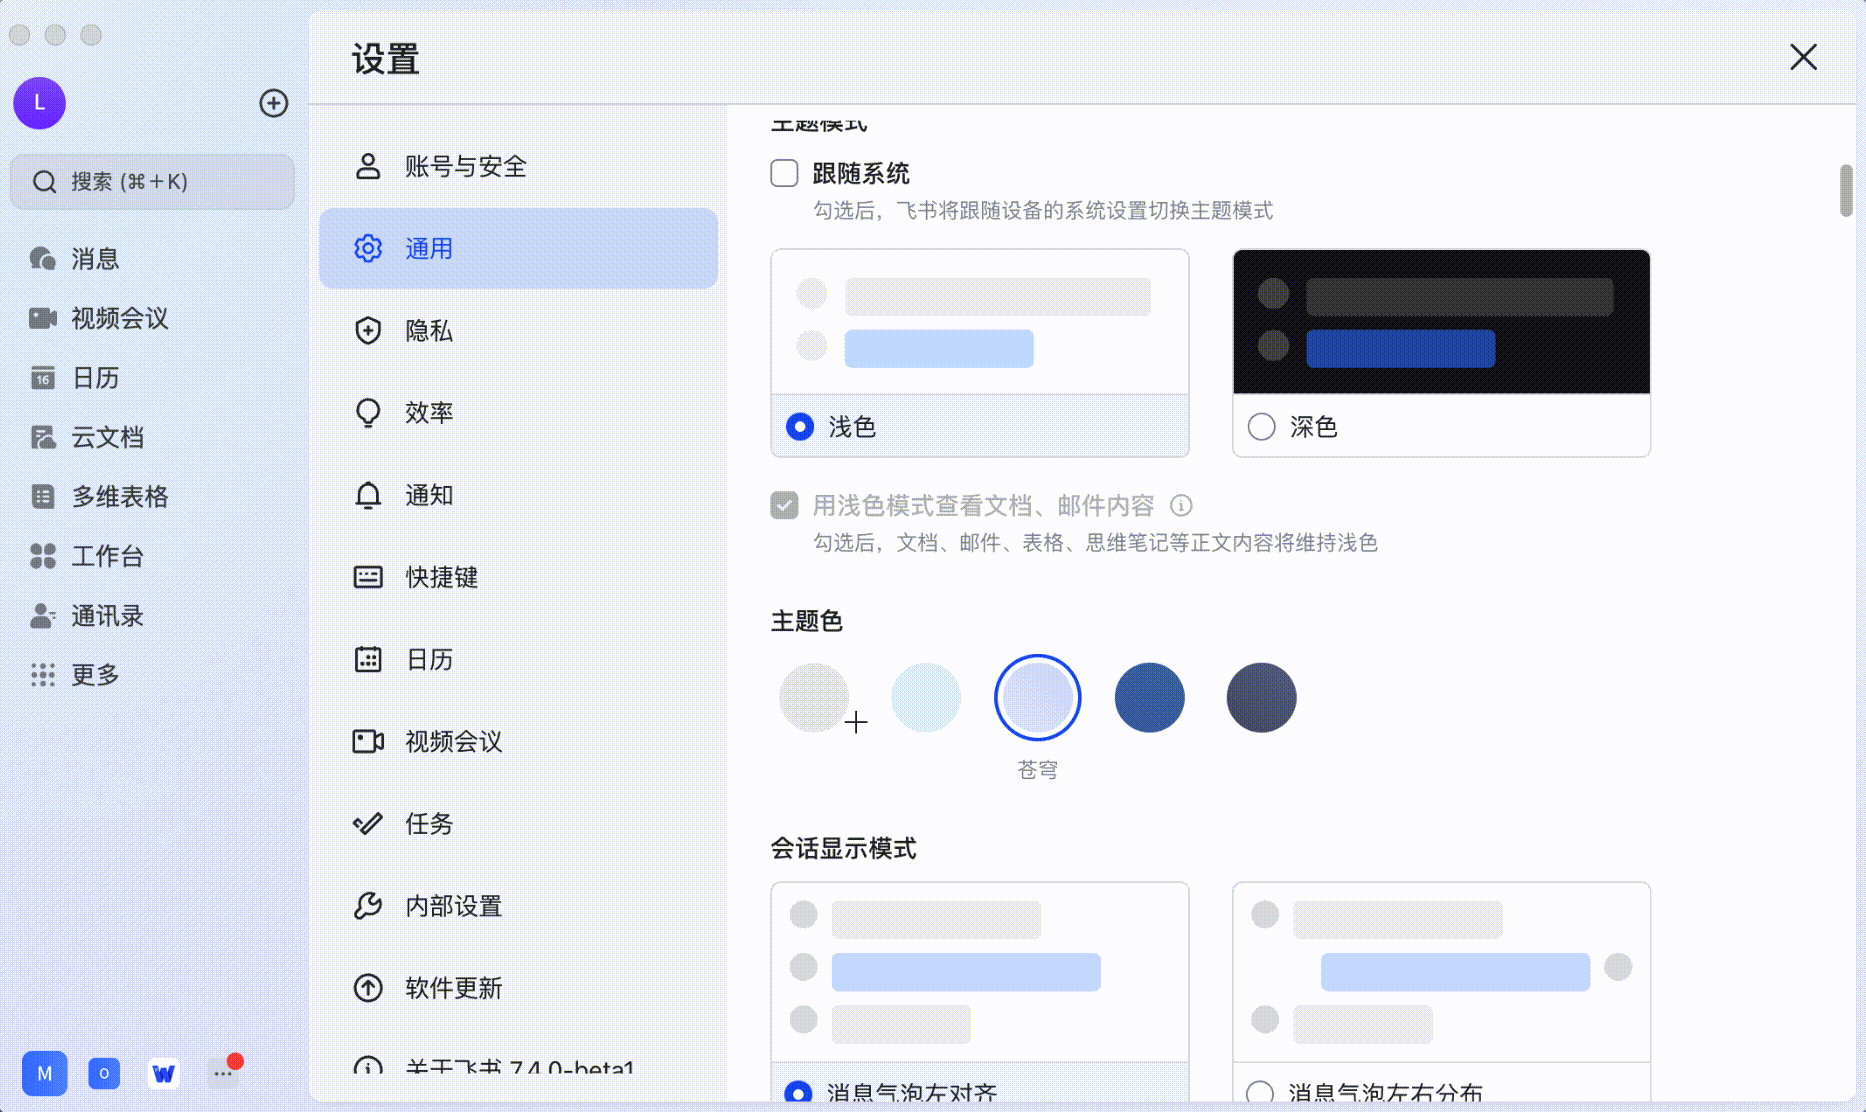The height and width of the screenshot is (1112, 1866).
Task: Open the 软件更新 settings tab
Action: 518,988
